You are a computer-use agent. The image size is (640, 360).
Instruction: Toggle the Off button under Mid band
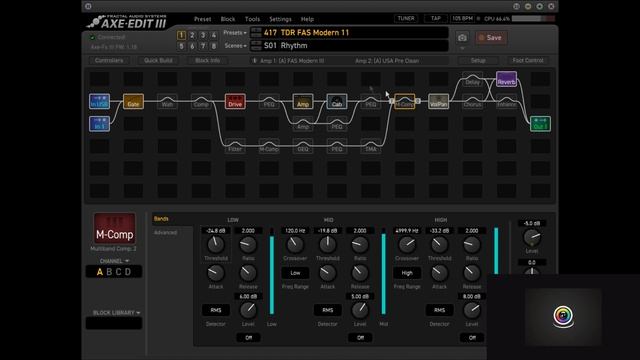click(360, 338)
